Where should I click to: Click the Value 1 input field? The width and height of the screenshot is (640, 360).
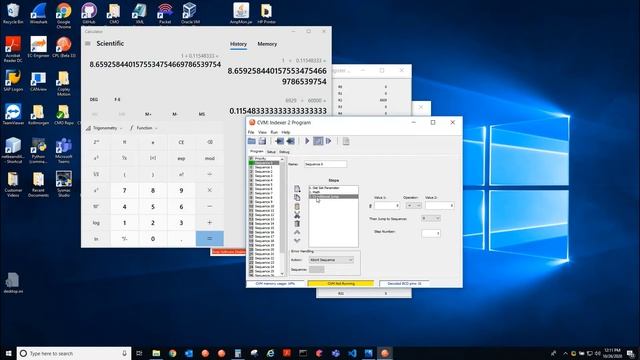(387, 206)
